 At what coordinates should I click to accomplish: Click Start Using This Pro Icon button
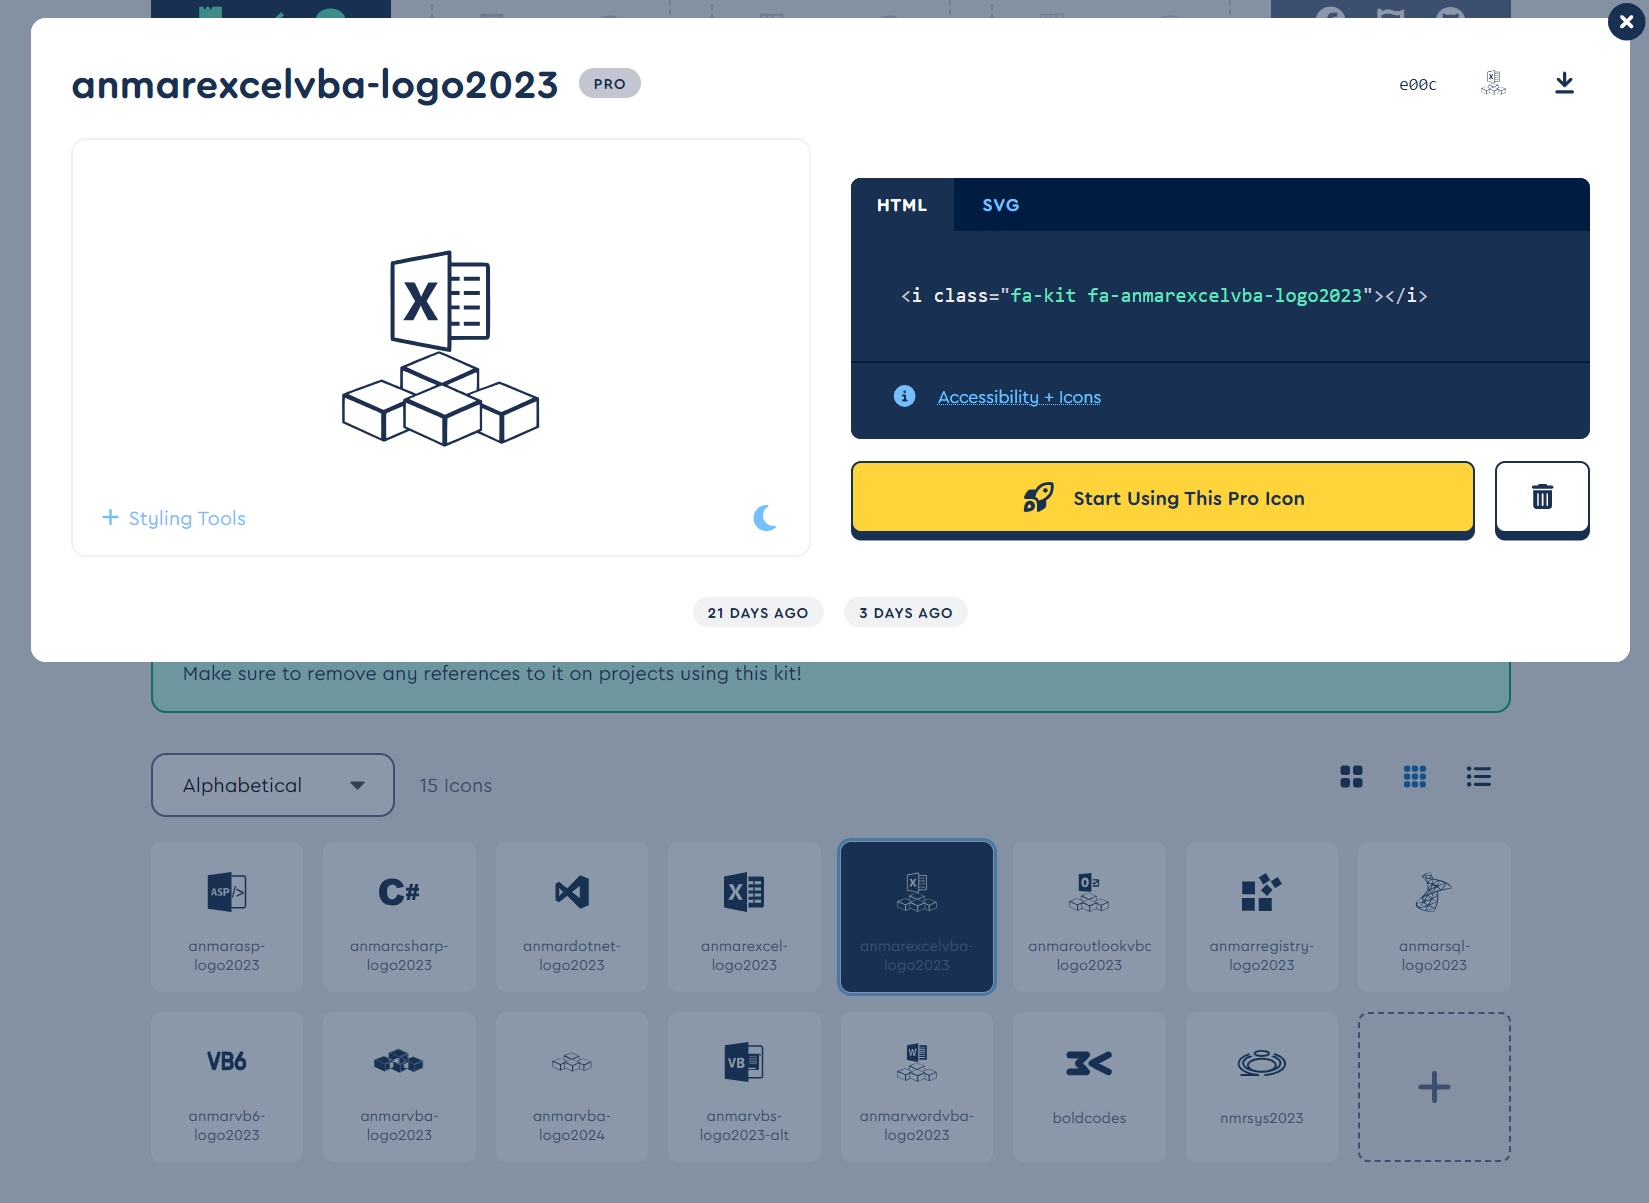click(x=1162, y=497)
